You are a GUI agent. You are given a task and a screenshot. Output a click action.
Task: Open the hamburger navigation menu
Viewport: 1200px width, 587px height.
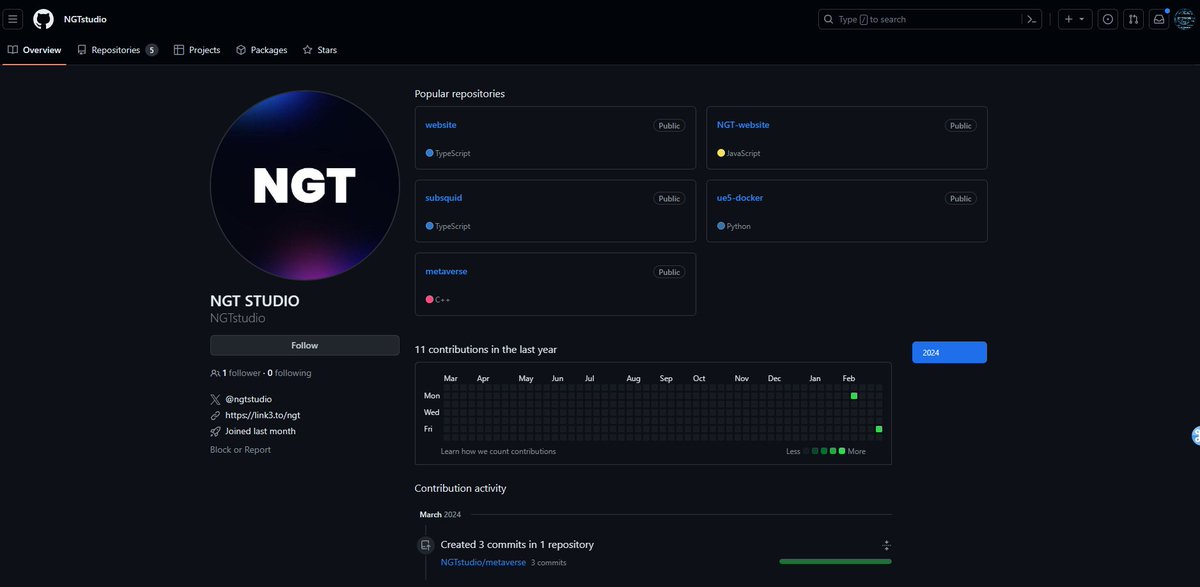coord(14,19)
